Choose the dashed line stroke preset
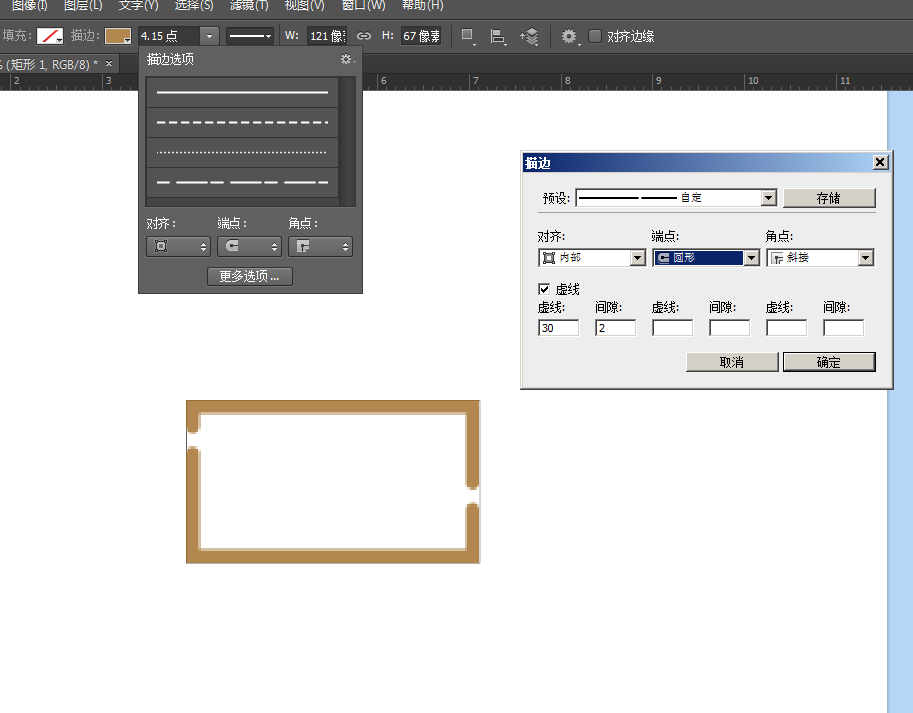The image size is (913, 713). pos(242,122)
